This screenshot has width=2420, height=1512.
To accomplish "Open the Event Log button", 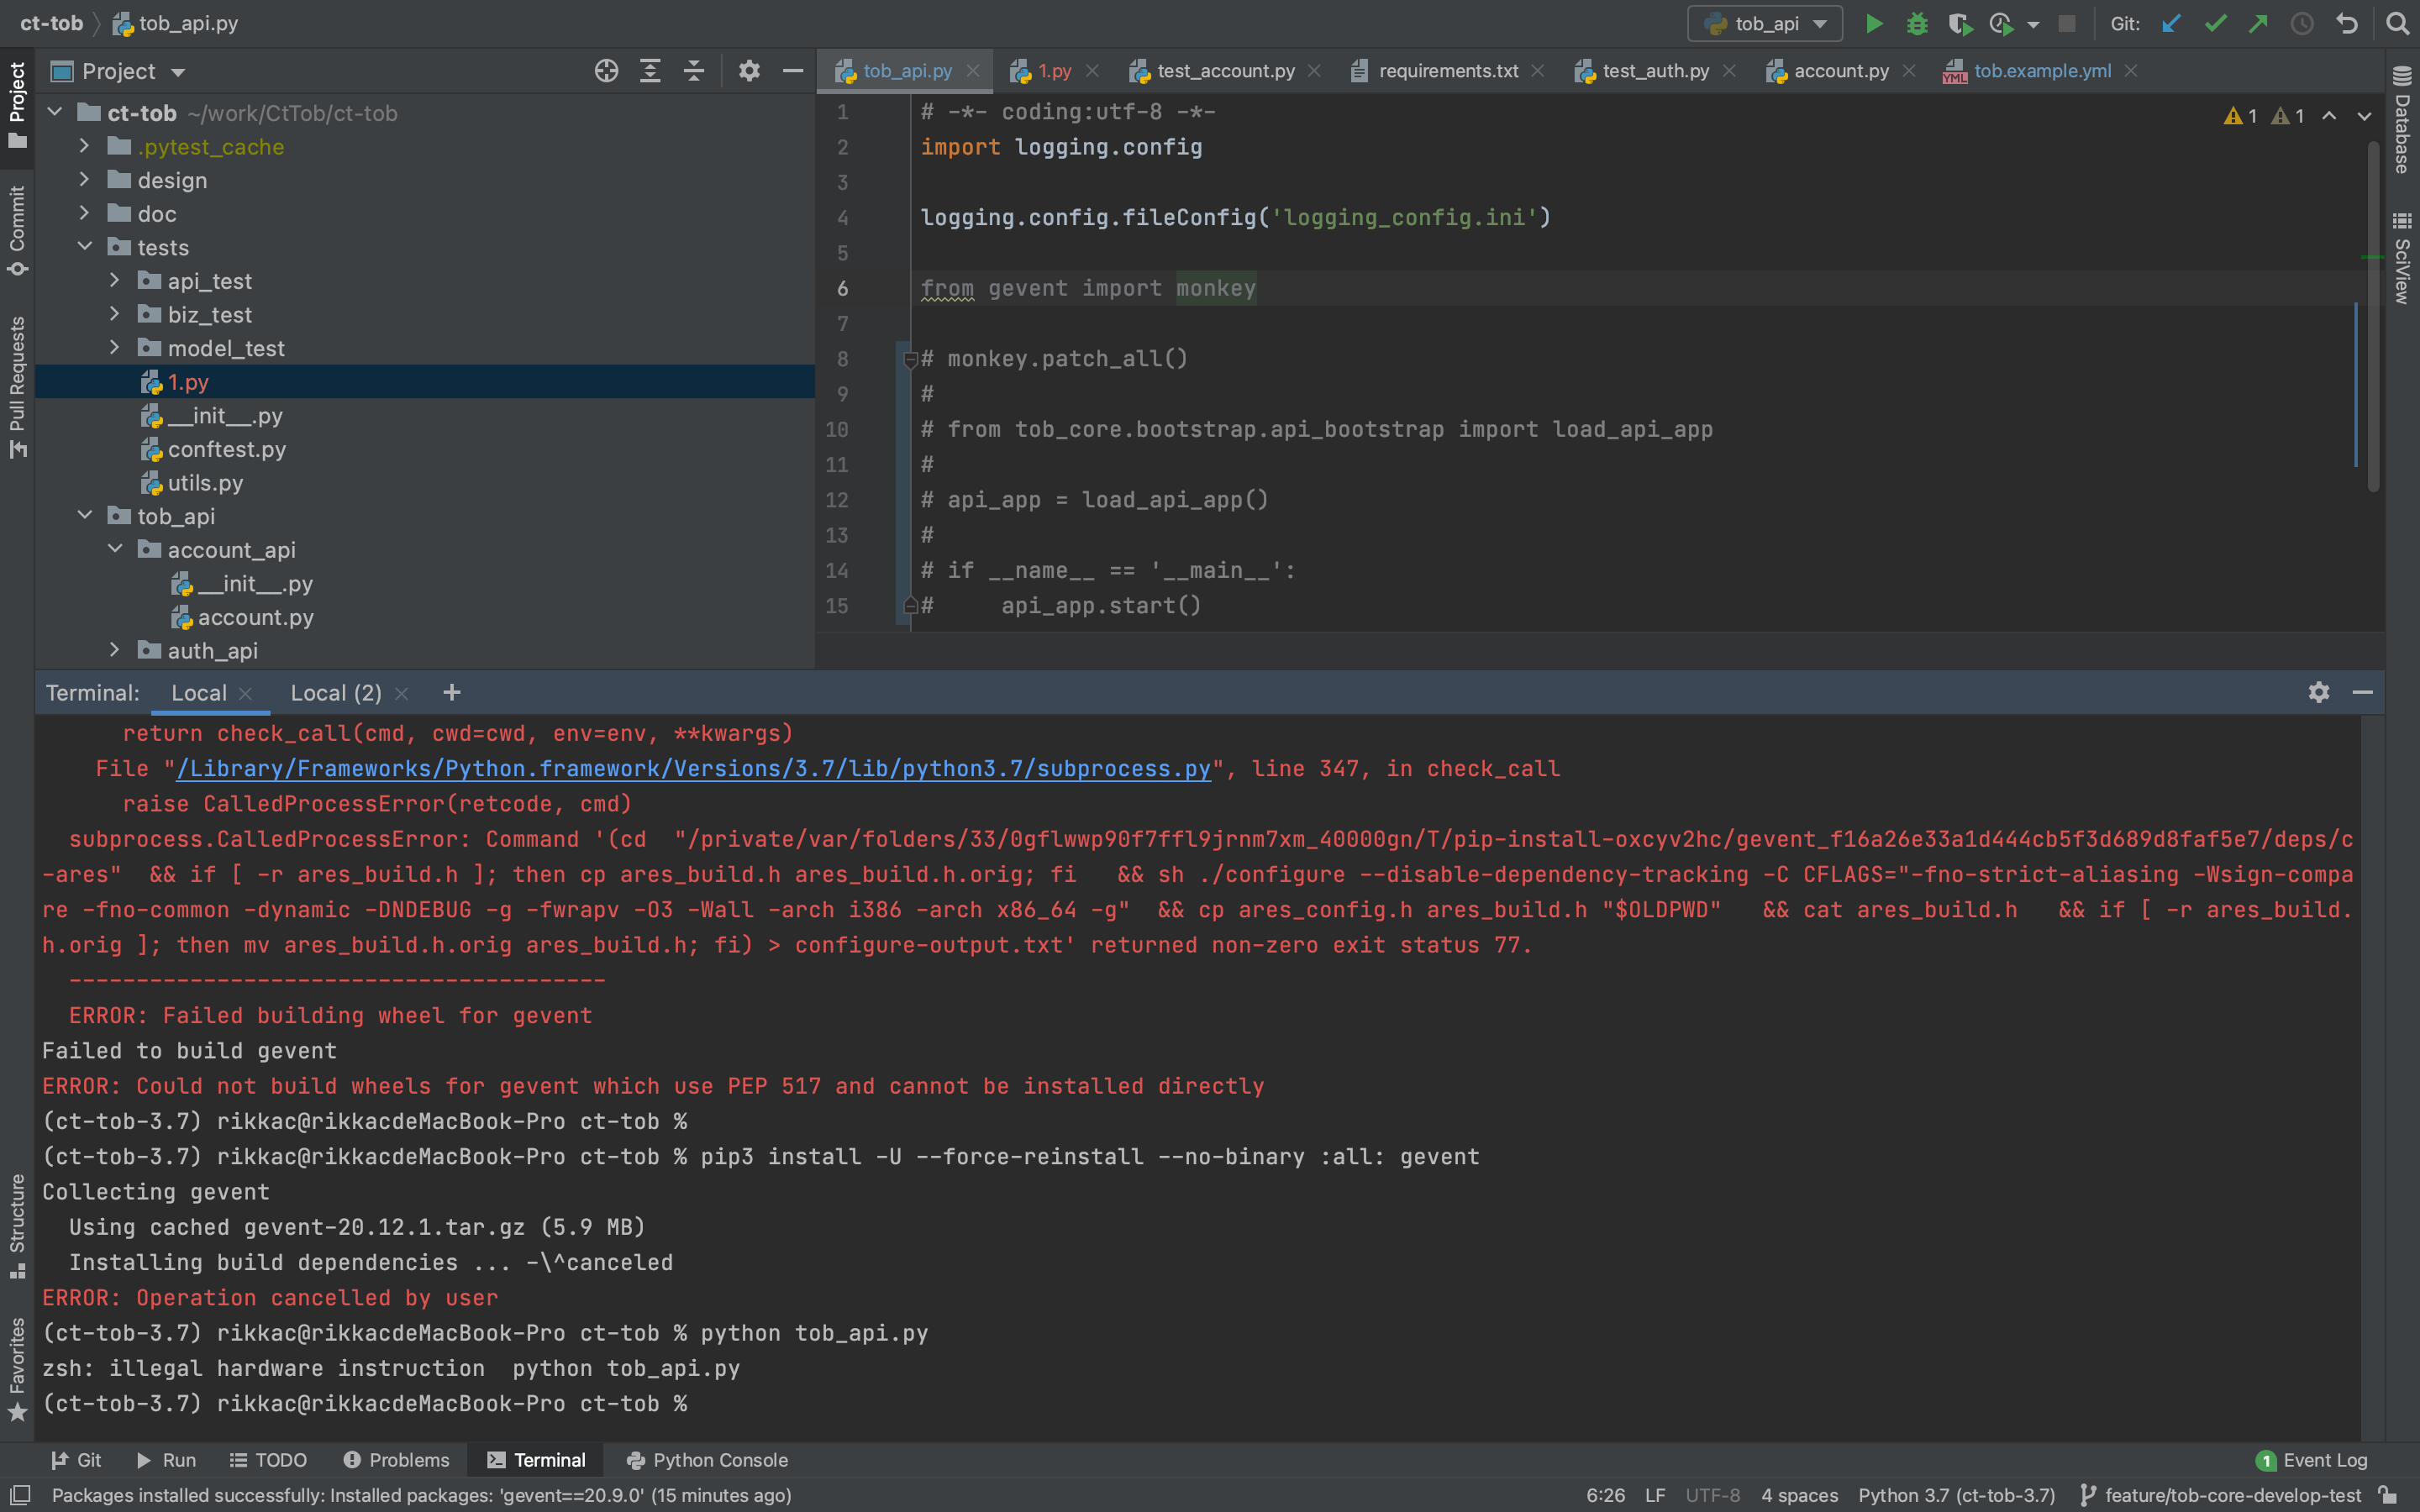I will (2312, 1460).
